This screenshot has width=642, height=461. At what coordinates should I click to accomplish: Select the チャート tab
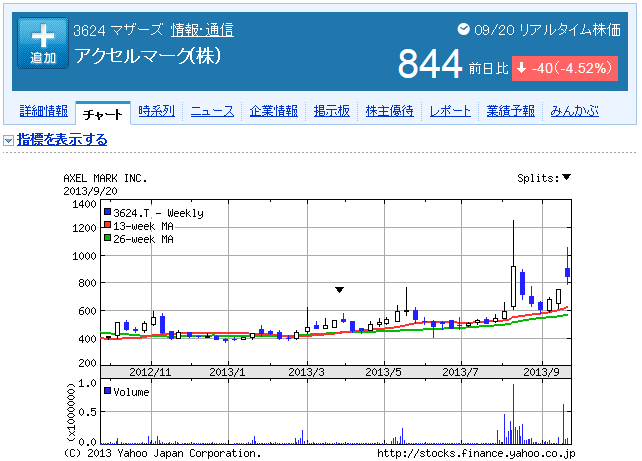click(x=103, y=114)
